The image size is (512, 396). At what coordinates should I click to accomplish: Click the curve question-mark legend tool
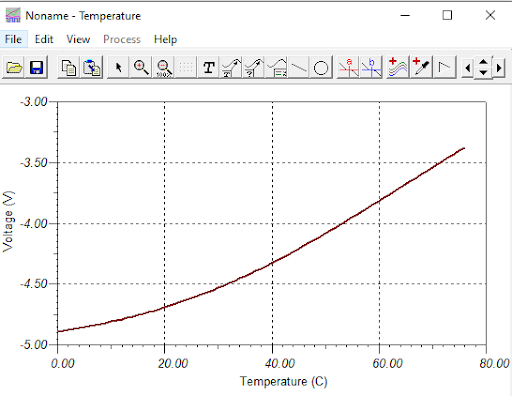254,68
